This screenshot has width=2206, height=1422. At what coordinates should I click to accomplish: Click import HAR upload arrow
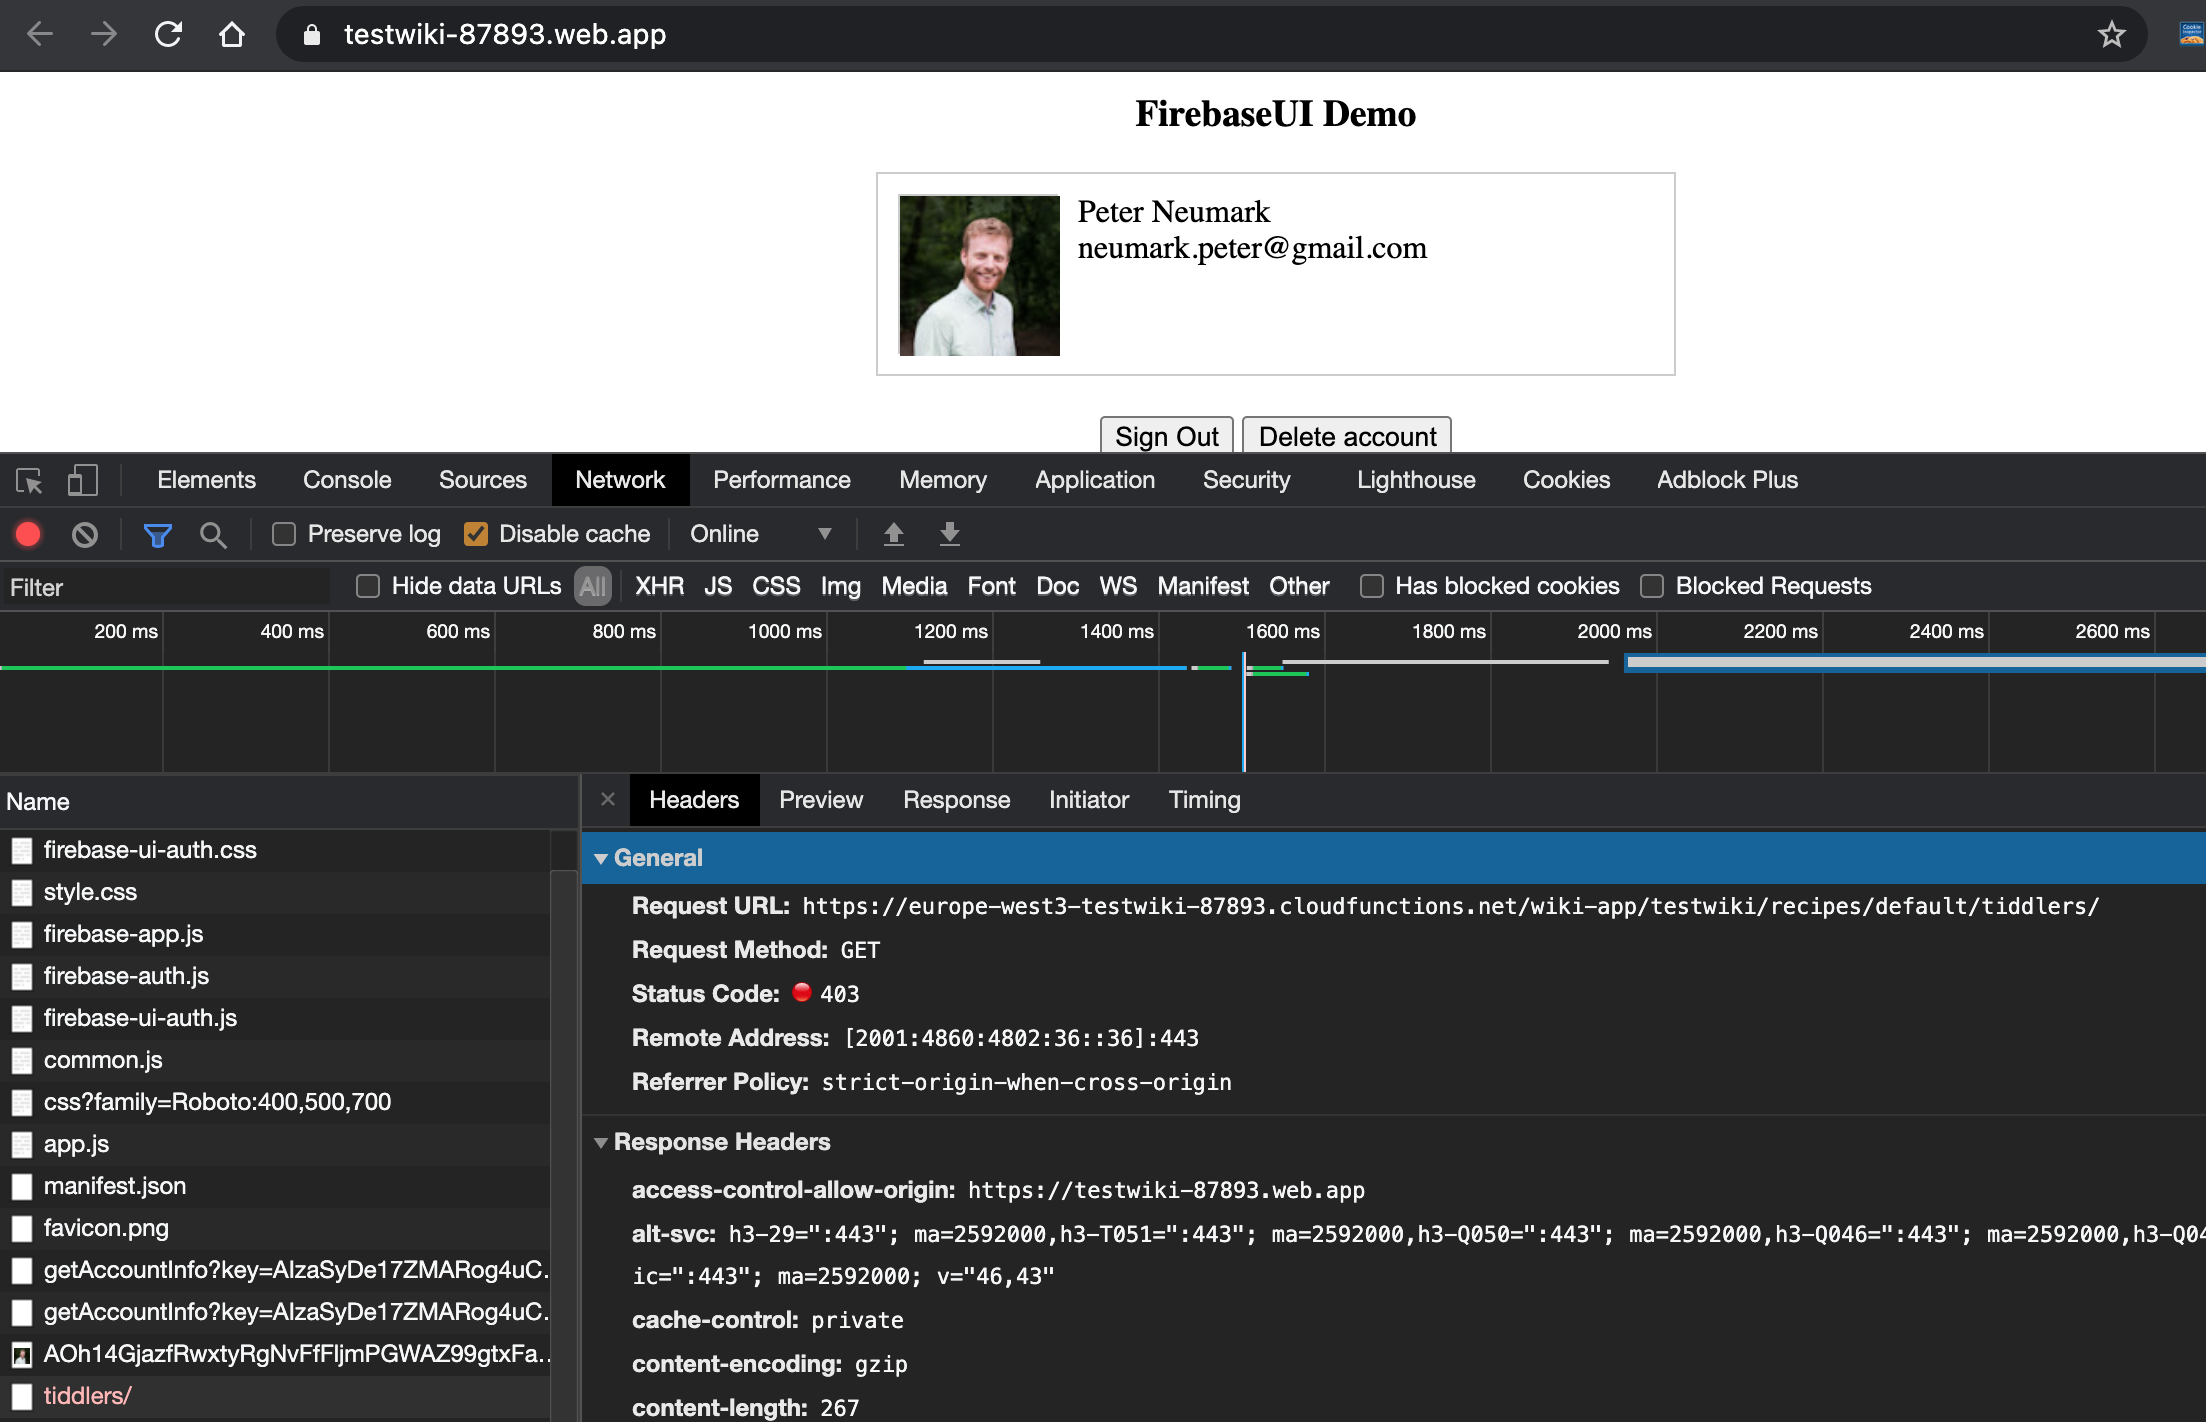[893, 534]
